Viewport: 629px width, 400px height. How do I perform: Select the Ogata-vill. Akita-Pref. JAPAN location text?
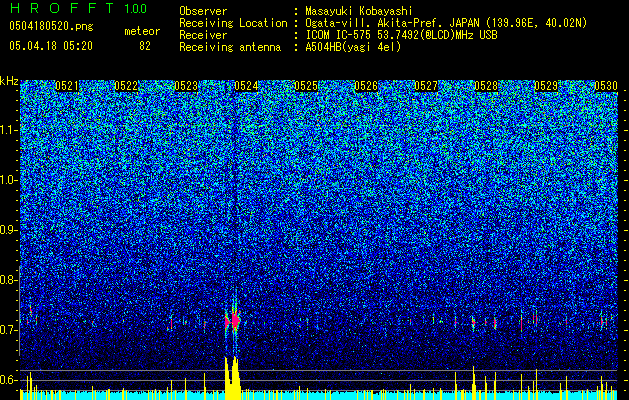coord(446,23)
